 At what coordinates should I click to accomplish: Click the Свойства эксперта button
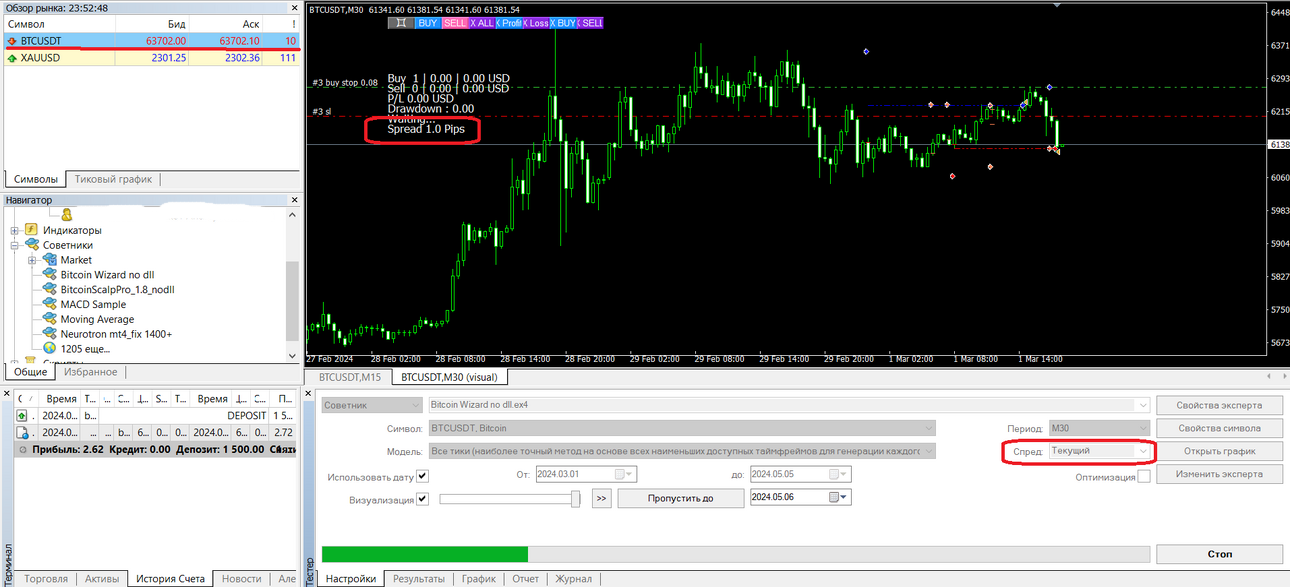click(x=1219, y=405)
